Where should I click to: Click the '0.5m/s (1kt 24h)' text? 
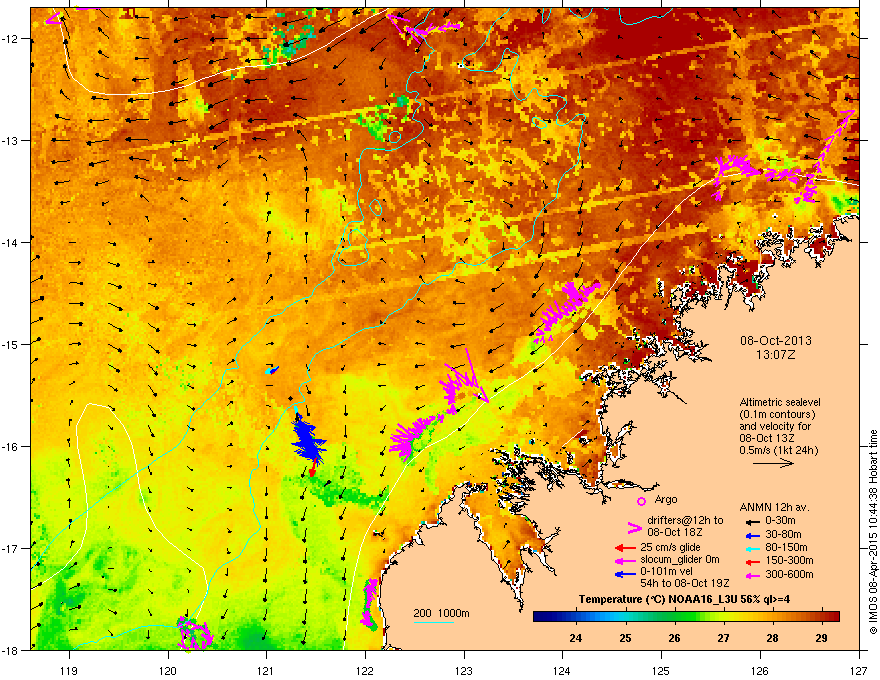(779, 450)
